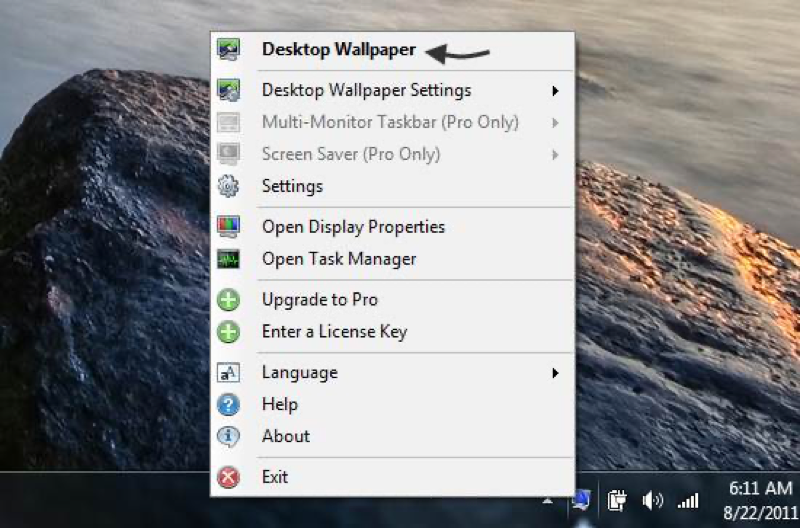
Task: Click the Language aA icon
Action: 228,373
